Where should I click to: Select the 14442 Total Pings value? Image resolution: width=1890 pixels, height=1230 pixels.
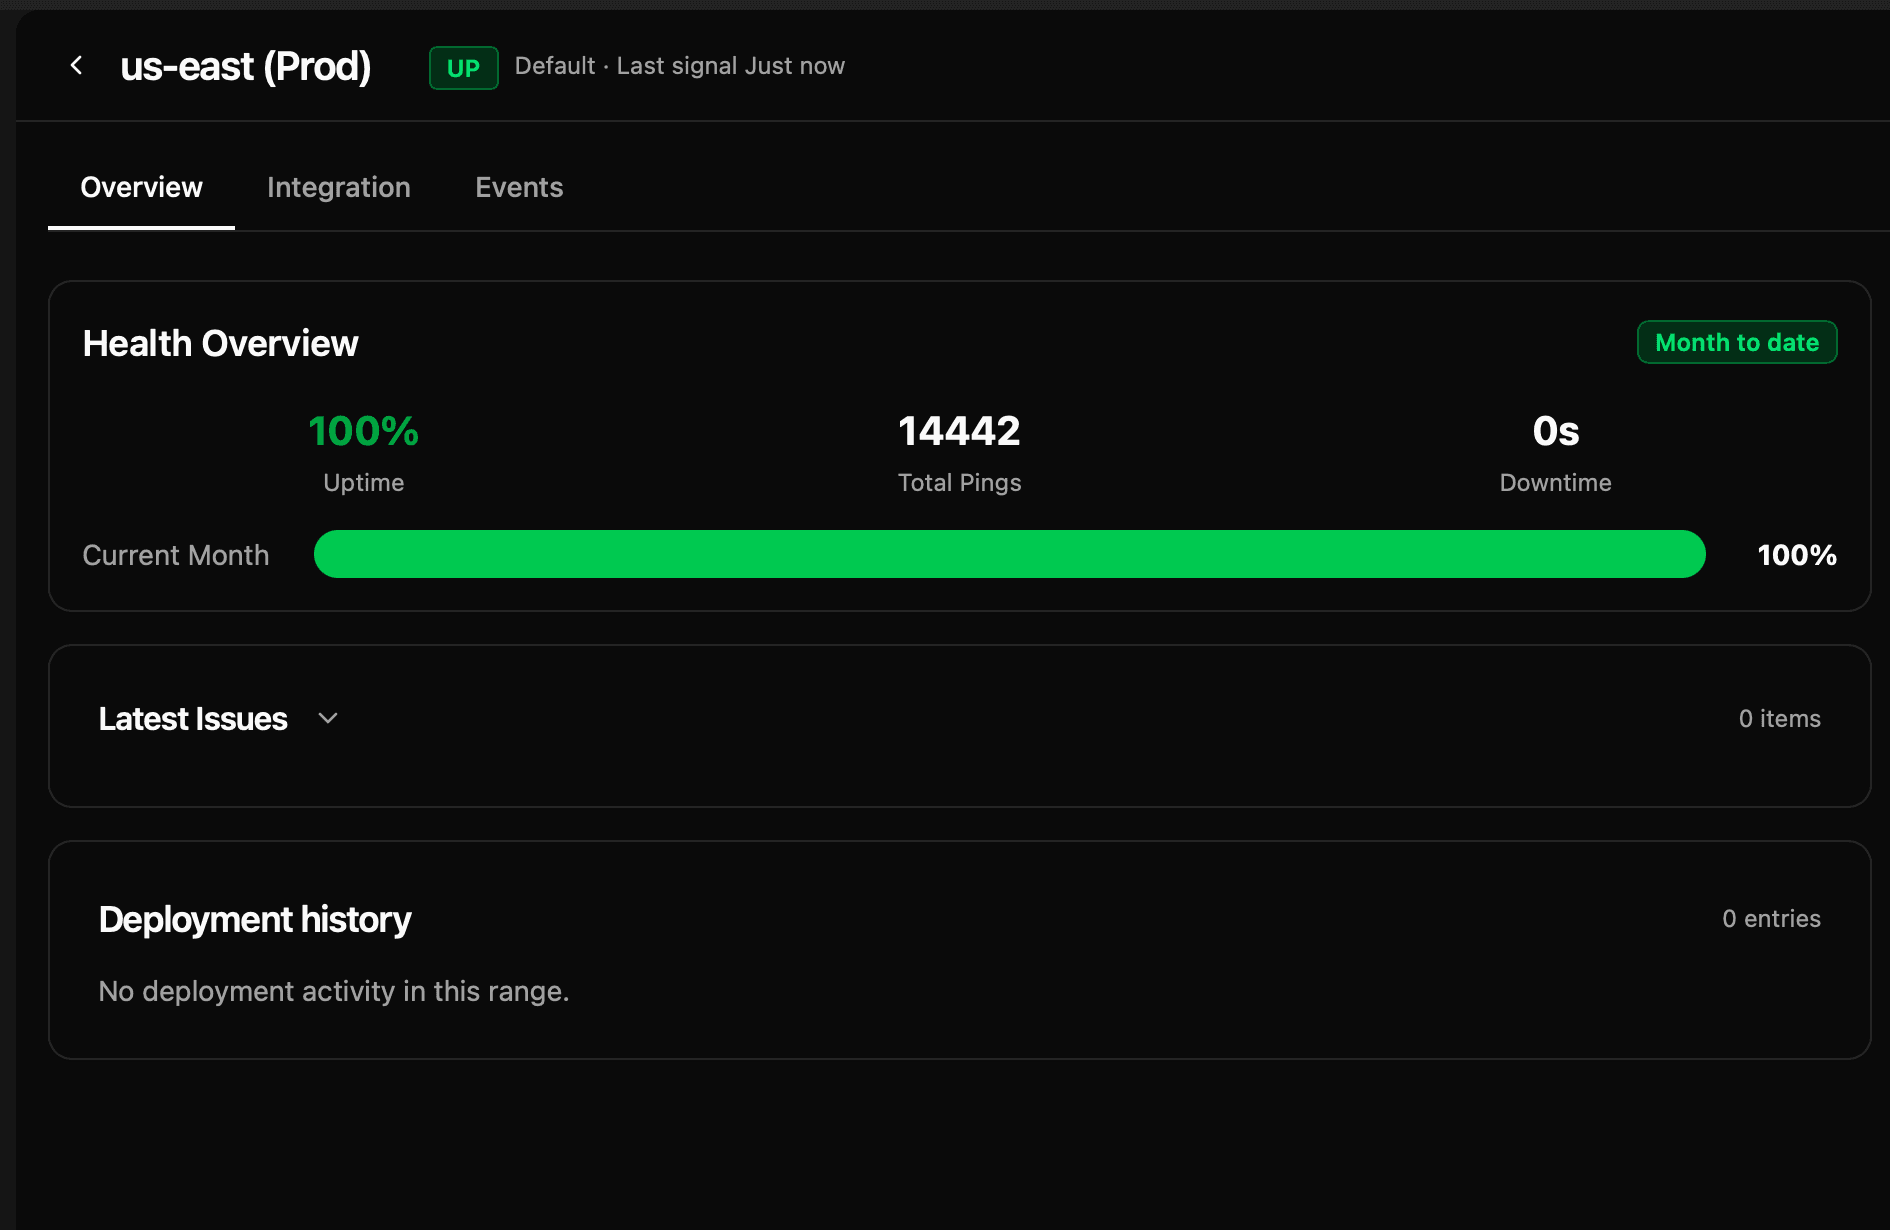pos(959,431)
